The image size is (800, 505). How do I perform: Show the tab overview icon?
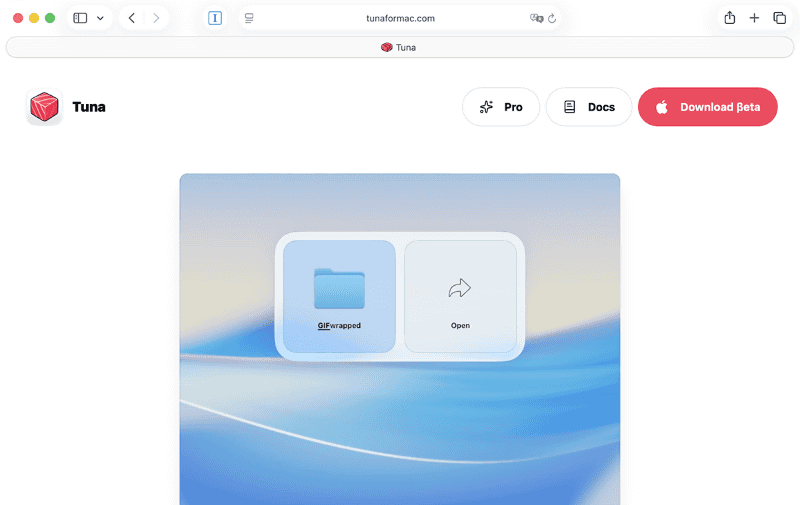(779, 18)
